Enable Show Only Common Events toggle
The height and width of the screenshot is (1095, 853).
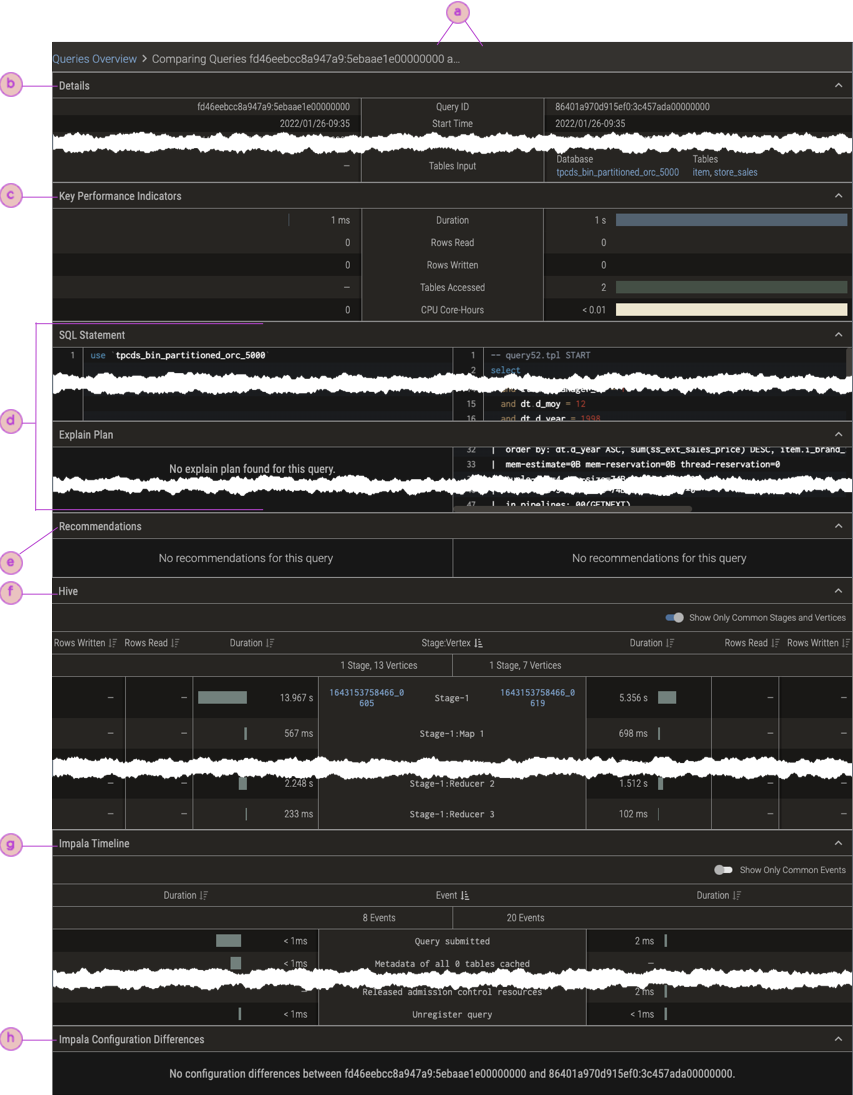[x=724, y=870]
